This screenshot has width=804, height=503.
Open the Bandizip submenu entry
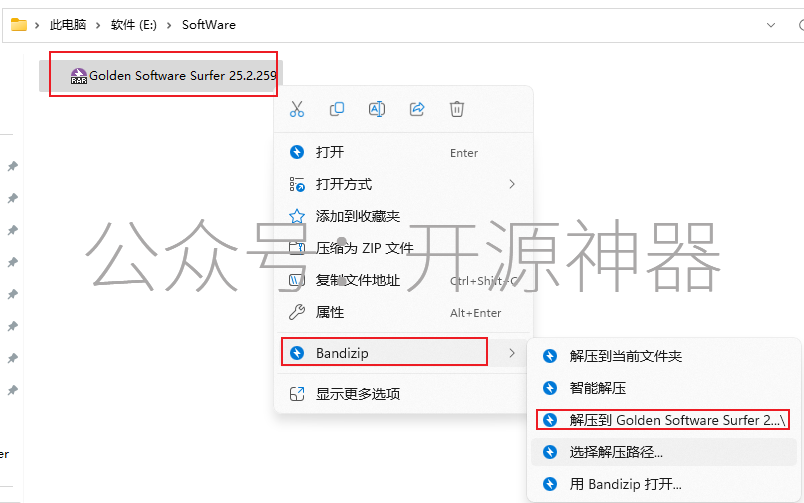[x=404, y=353]
